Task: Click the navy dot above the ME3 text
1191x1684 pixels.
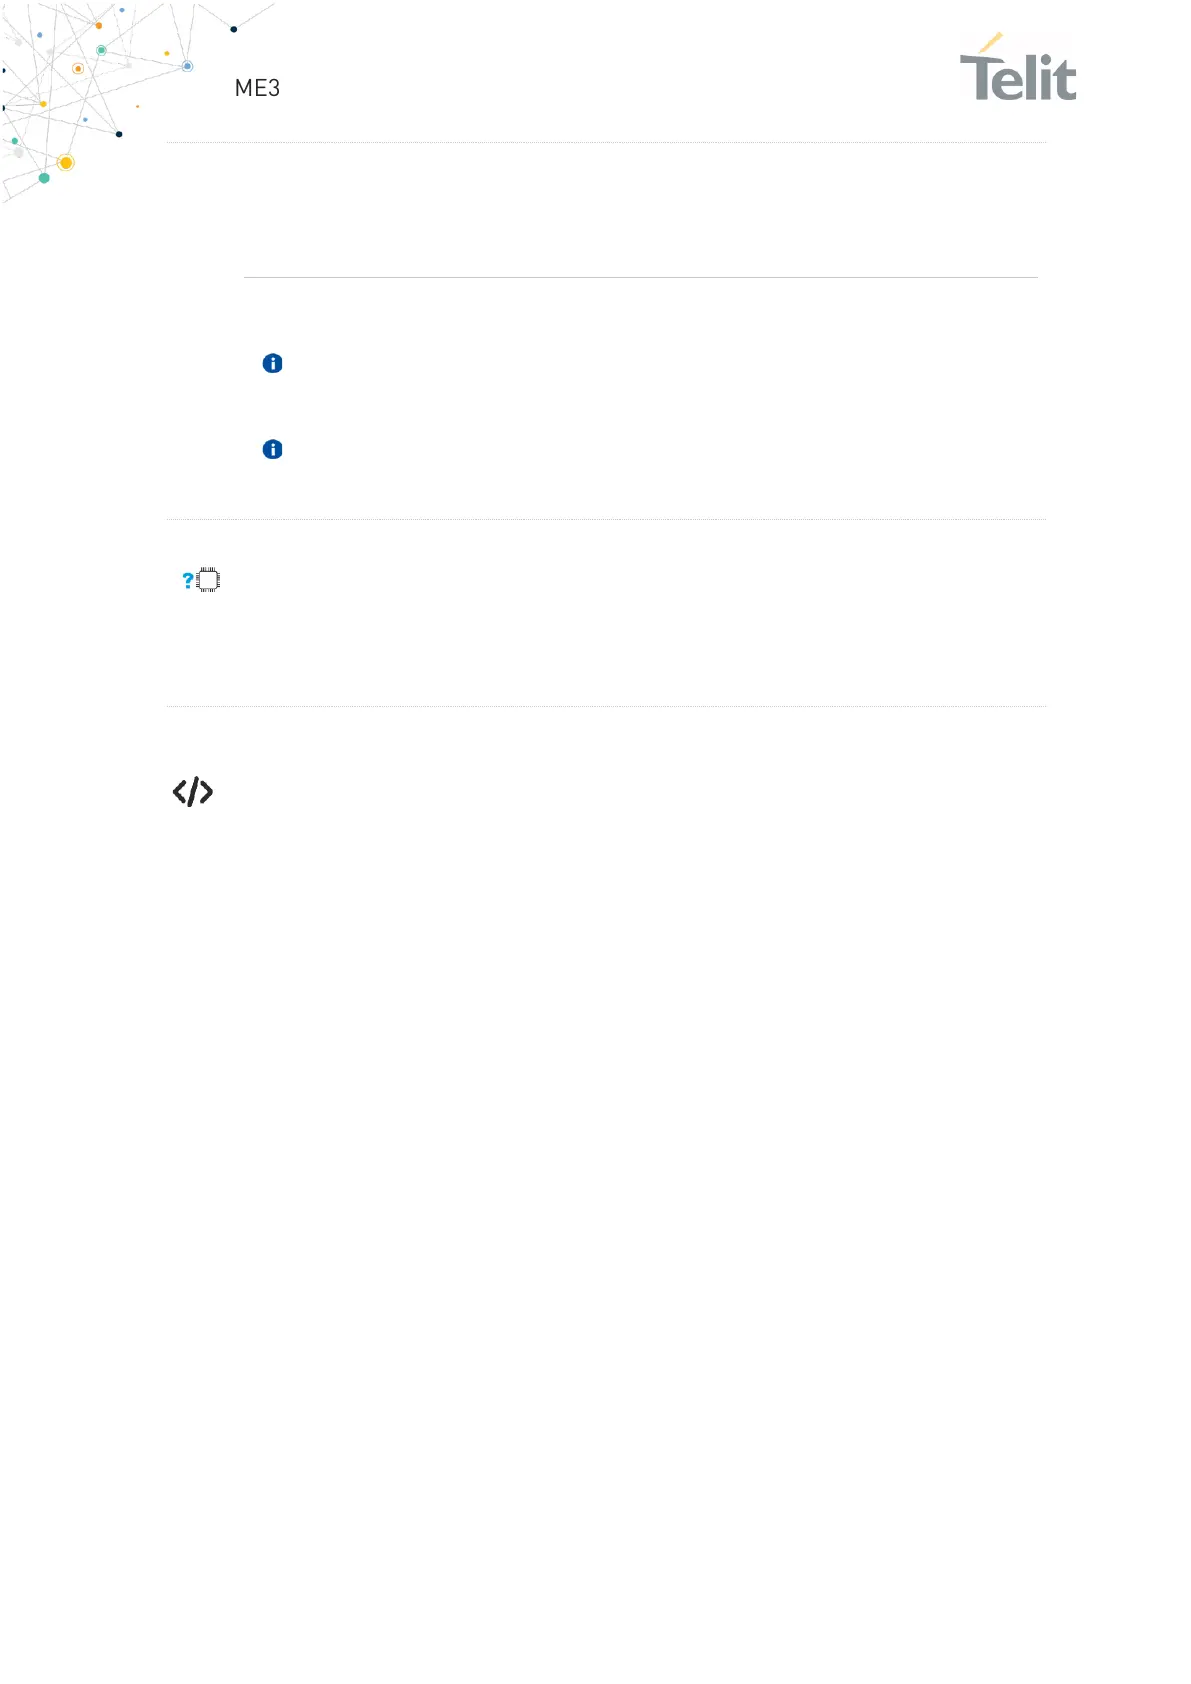Action: (234, 29)
